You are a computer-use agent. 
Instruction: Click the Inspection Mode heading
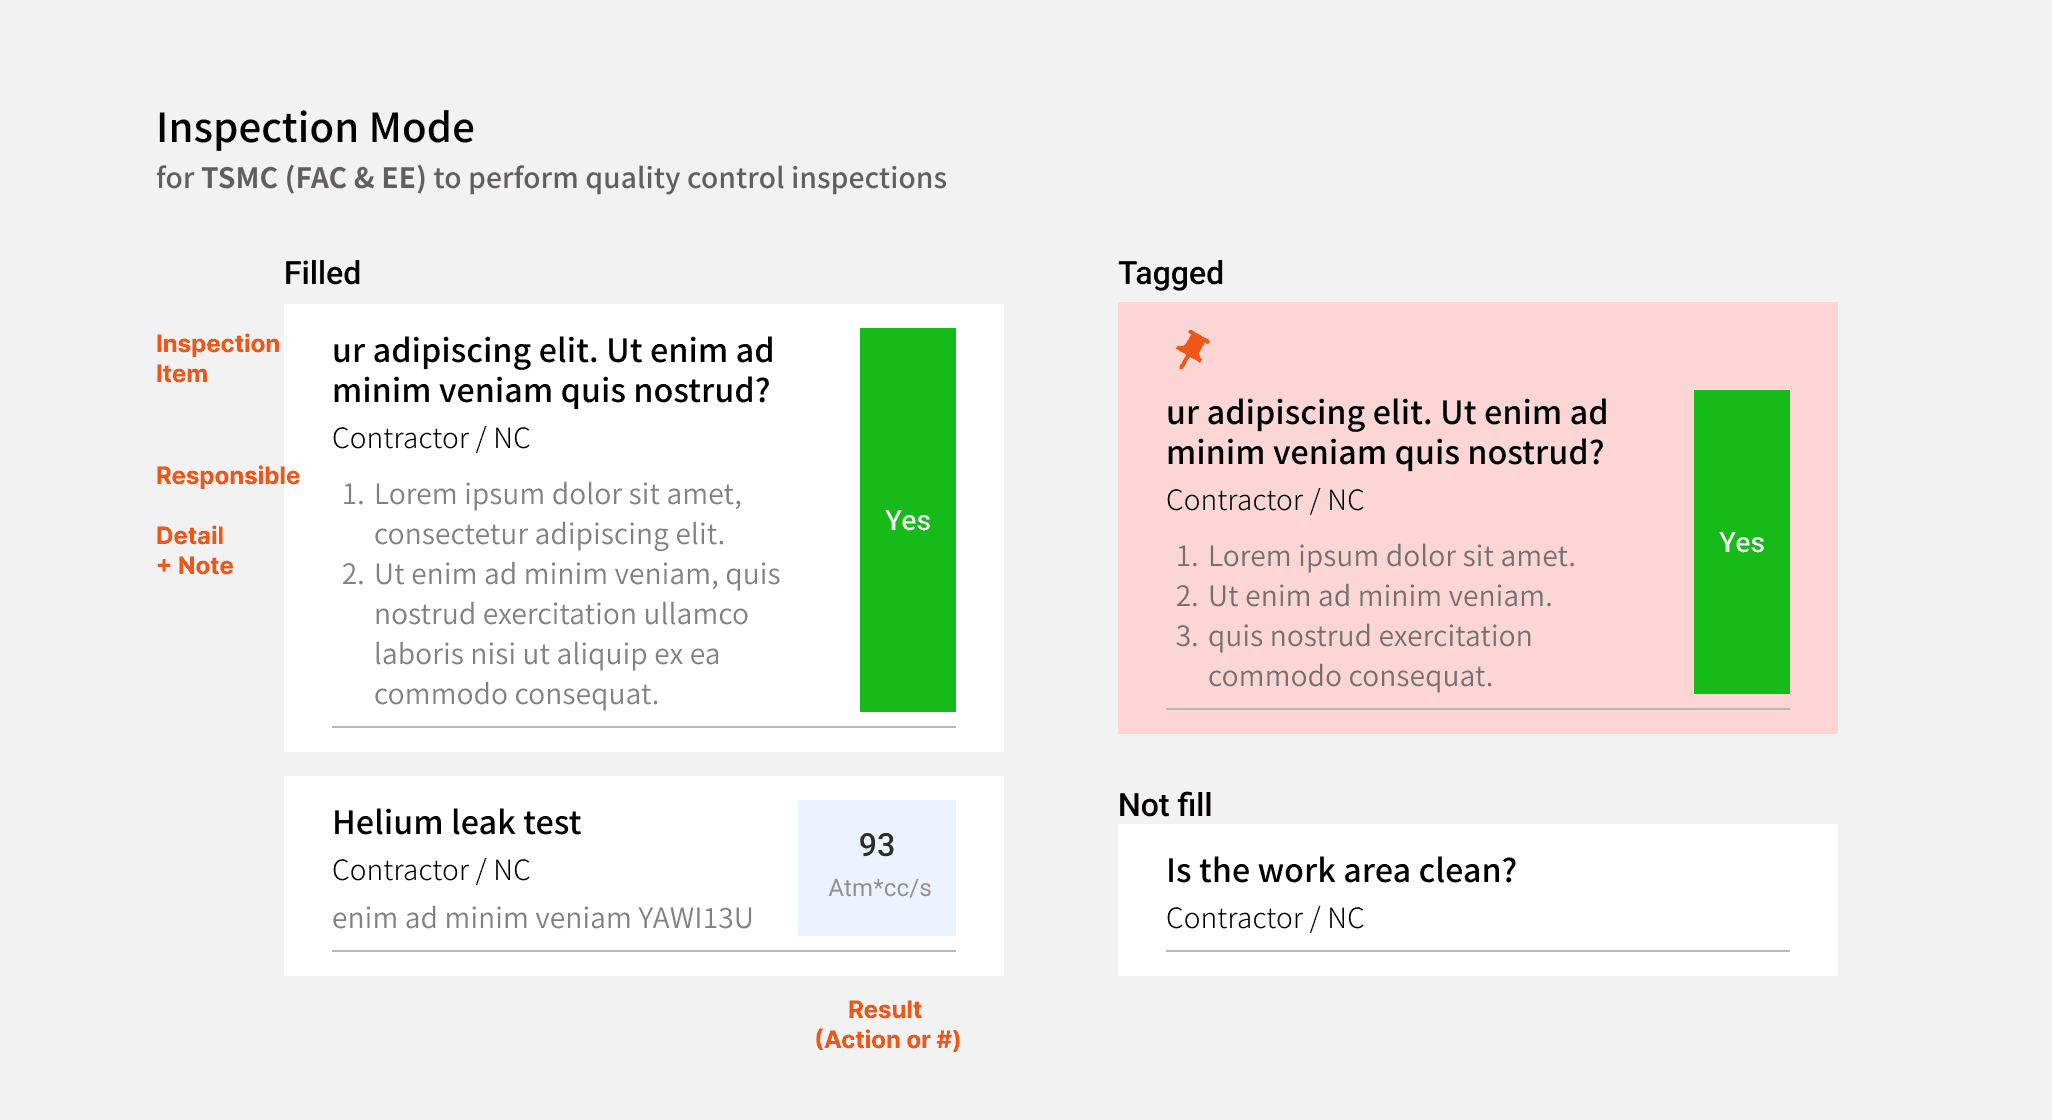click(315, 128)
